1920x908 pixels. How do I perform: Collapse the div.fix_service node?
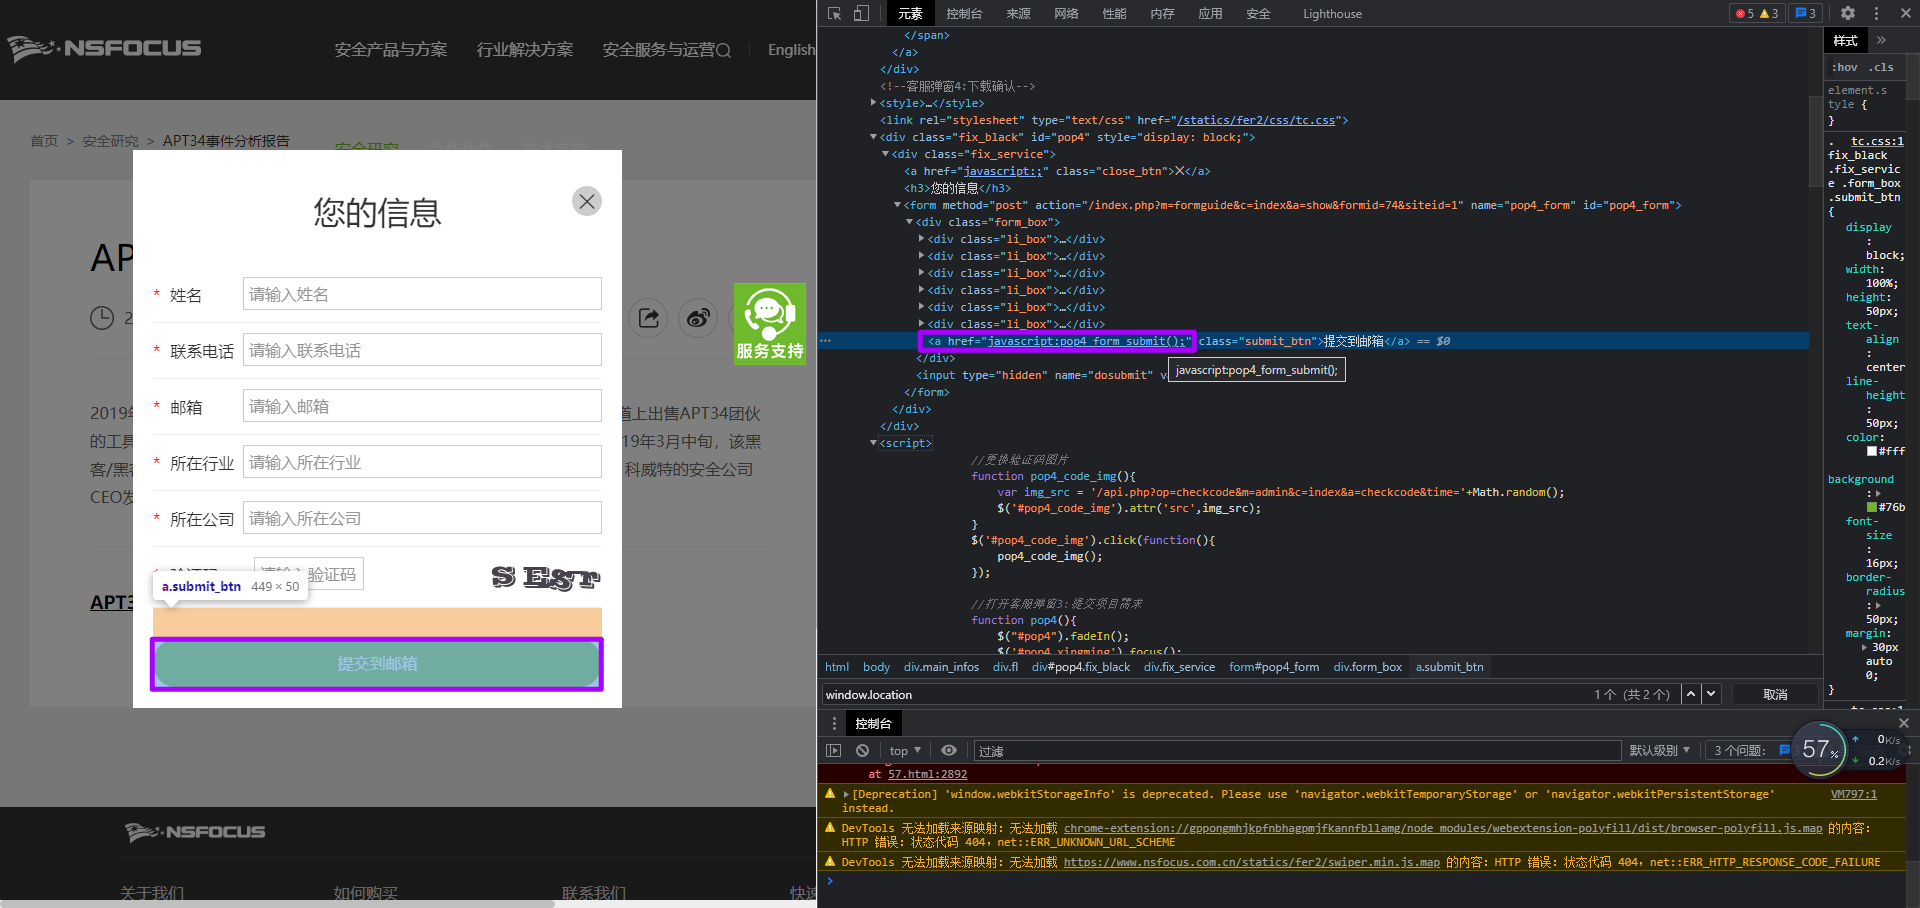coord(885,154)
